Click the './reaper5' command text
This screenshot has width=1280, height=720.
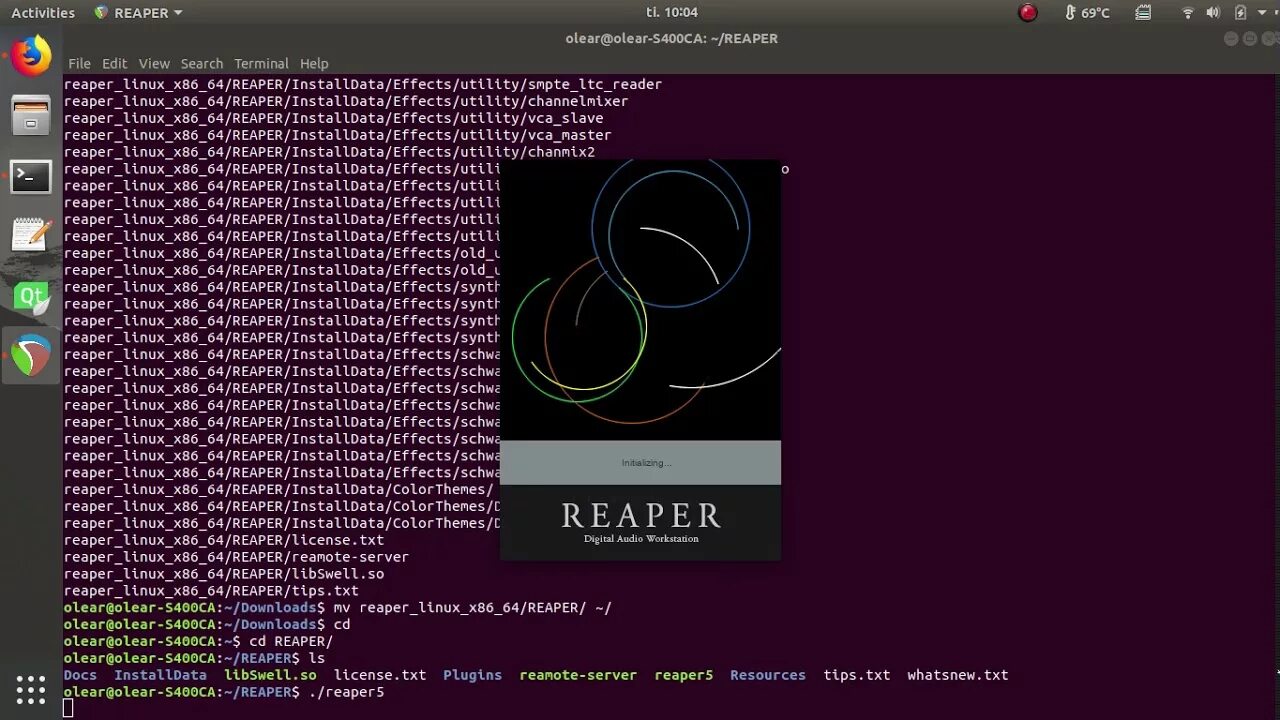346,692
